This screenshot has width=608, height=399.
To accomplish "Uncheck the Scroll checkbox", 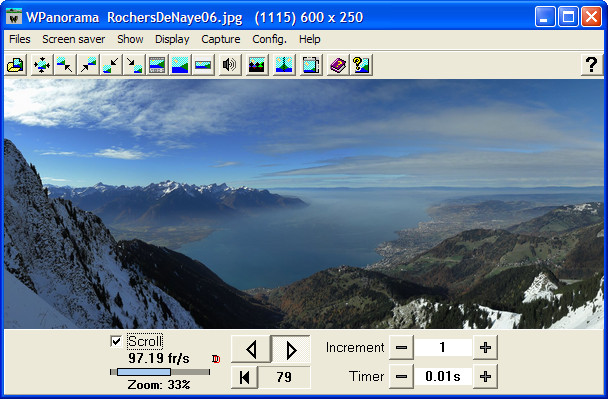I will 116,341.
